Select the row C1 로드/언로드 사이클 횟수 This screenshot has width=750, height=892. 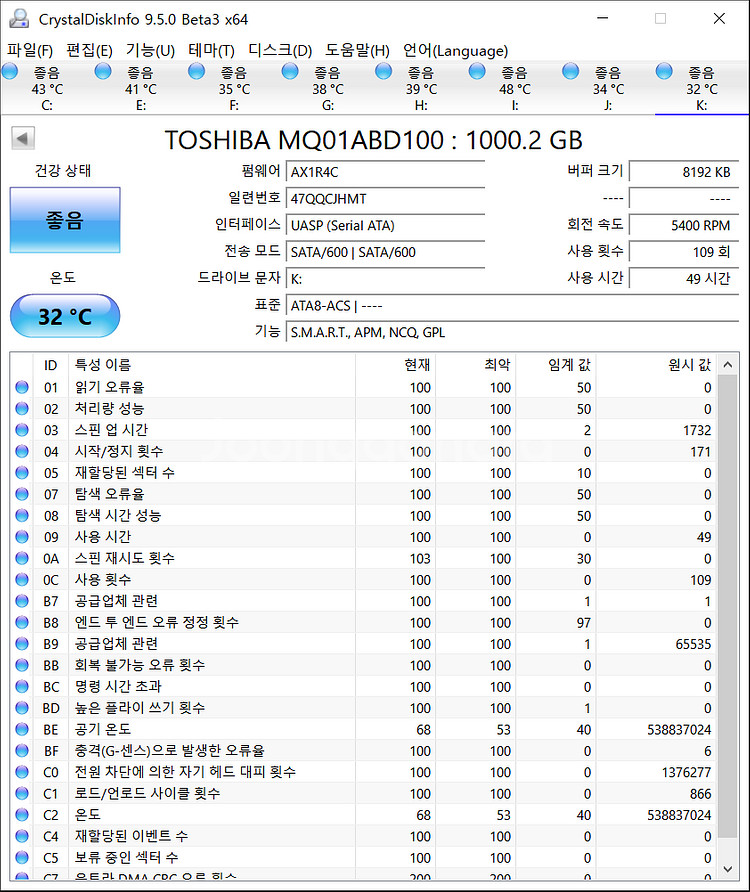pyautogui.click(x=364, y=794)
